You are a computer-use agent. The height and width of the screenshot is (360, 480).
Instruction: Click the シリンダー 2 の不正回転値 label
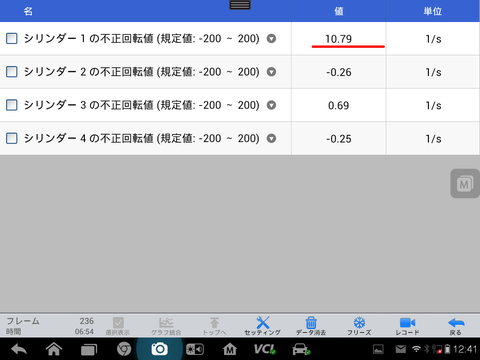89,72
